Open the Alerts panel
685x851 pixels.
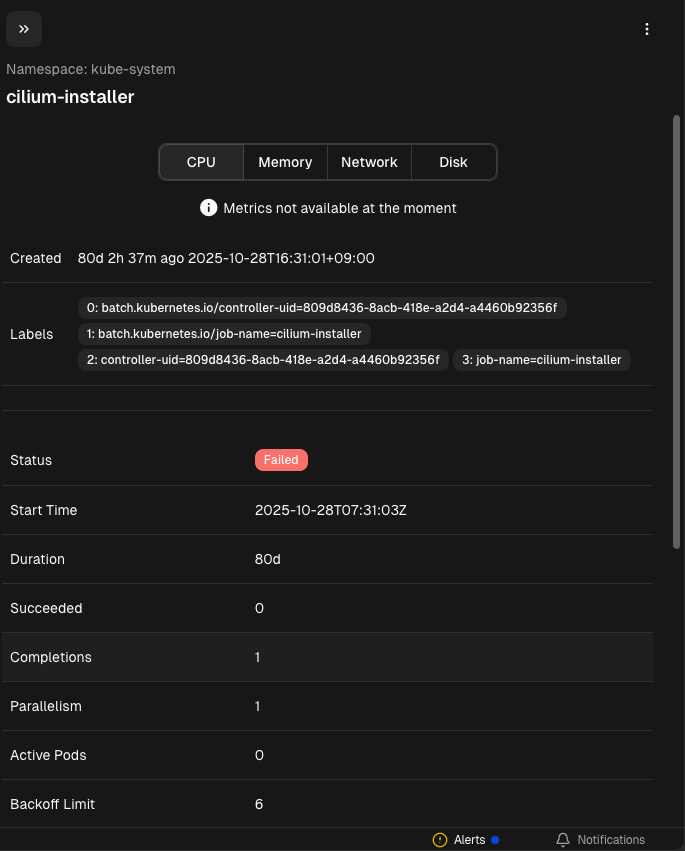coord(469,840)
